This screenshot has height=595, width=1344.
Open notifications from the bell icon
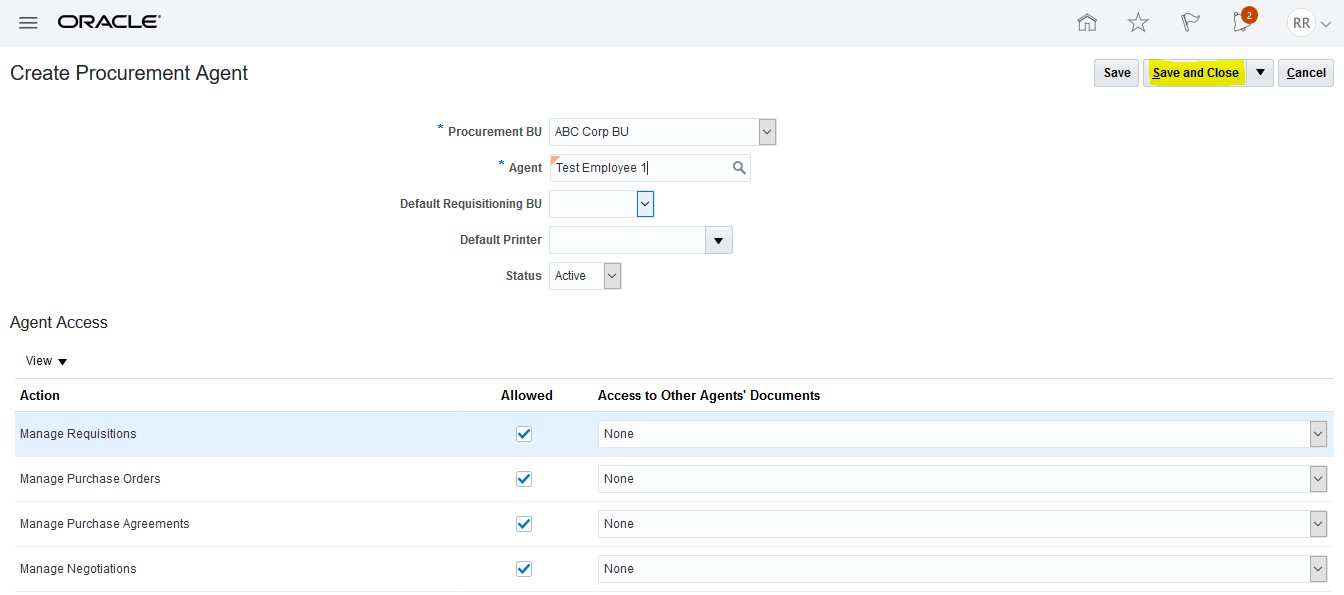coord(1240,22)
